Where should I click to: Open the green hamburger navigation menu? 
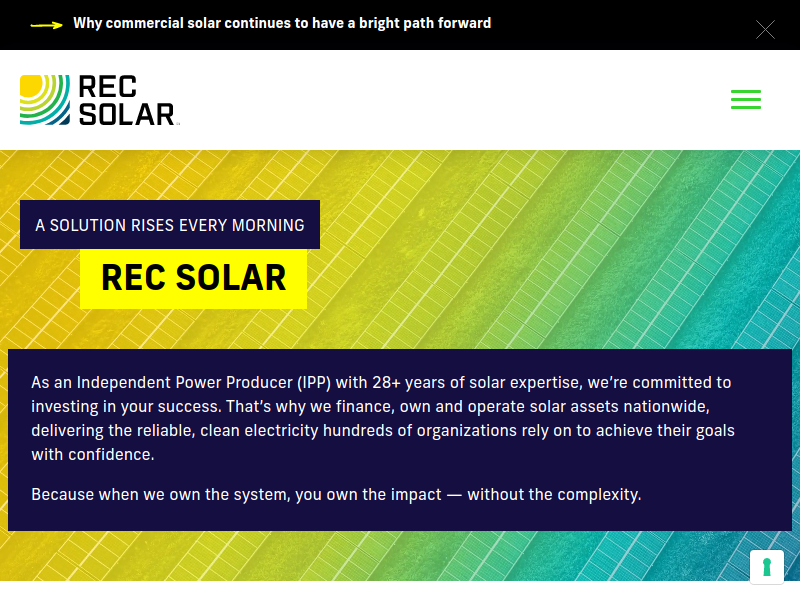click(x=745, y=100)
